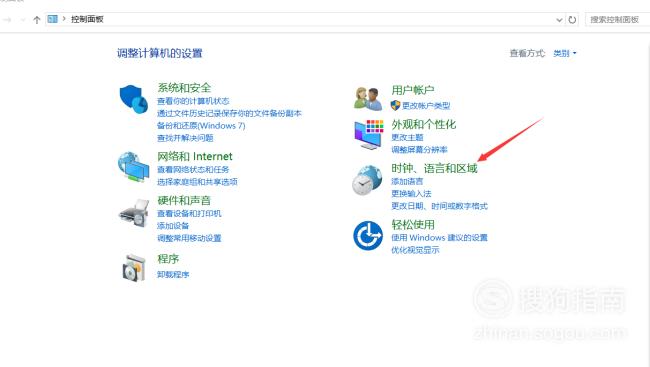Image resolution: width=650 pixels, height=367 pixels.
Task: Click the Control Panel icon in address bar
Action: [52, 19]
